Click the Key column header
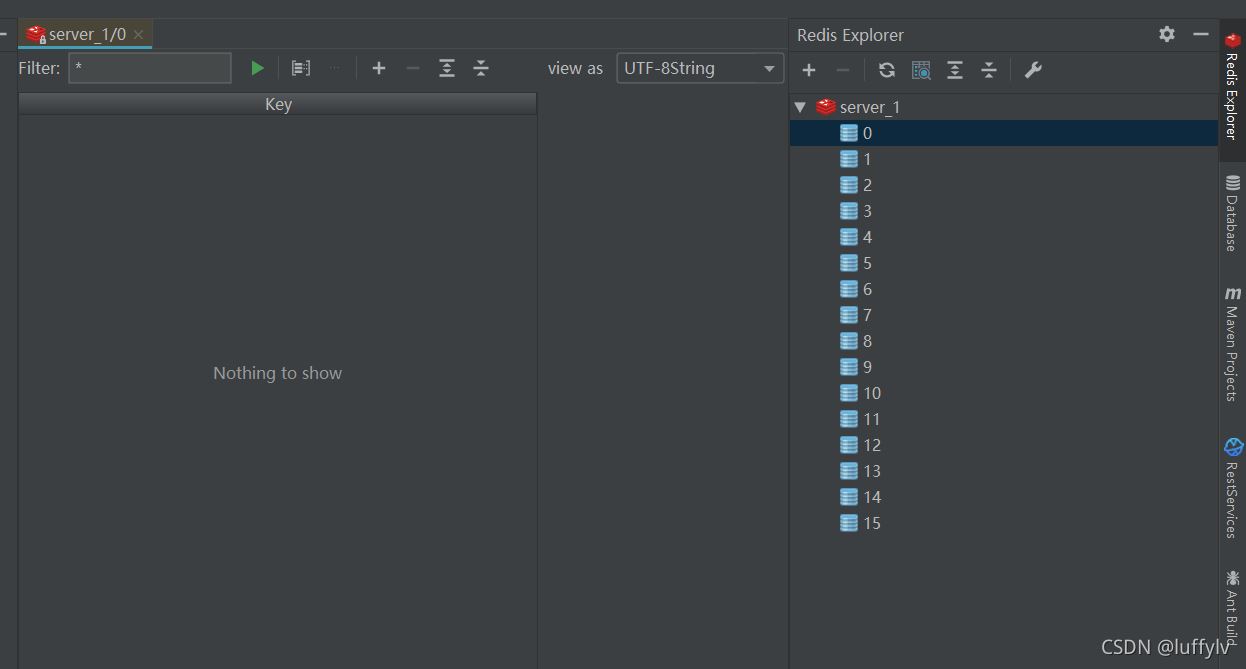This screenshot has width=1246, height=669. [278, 104]
